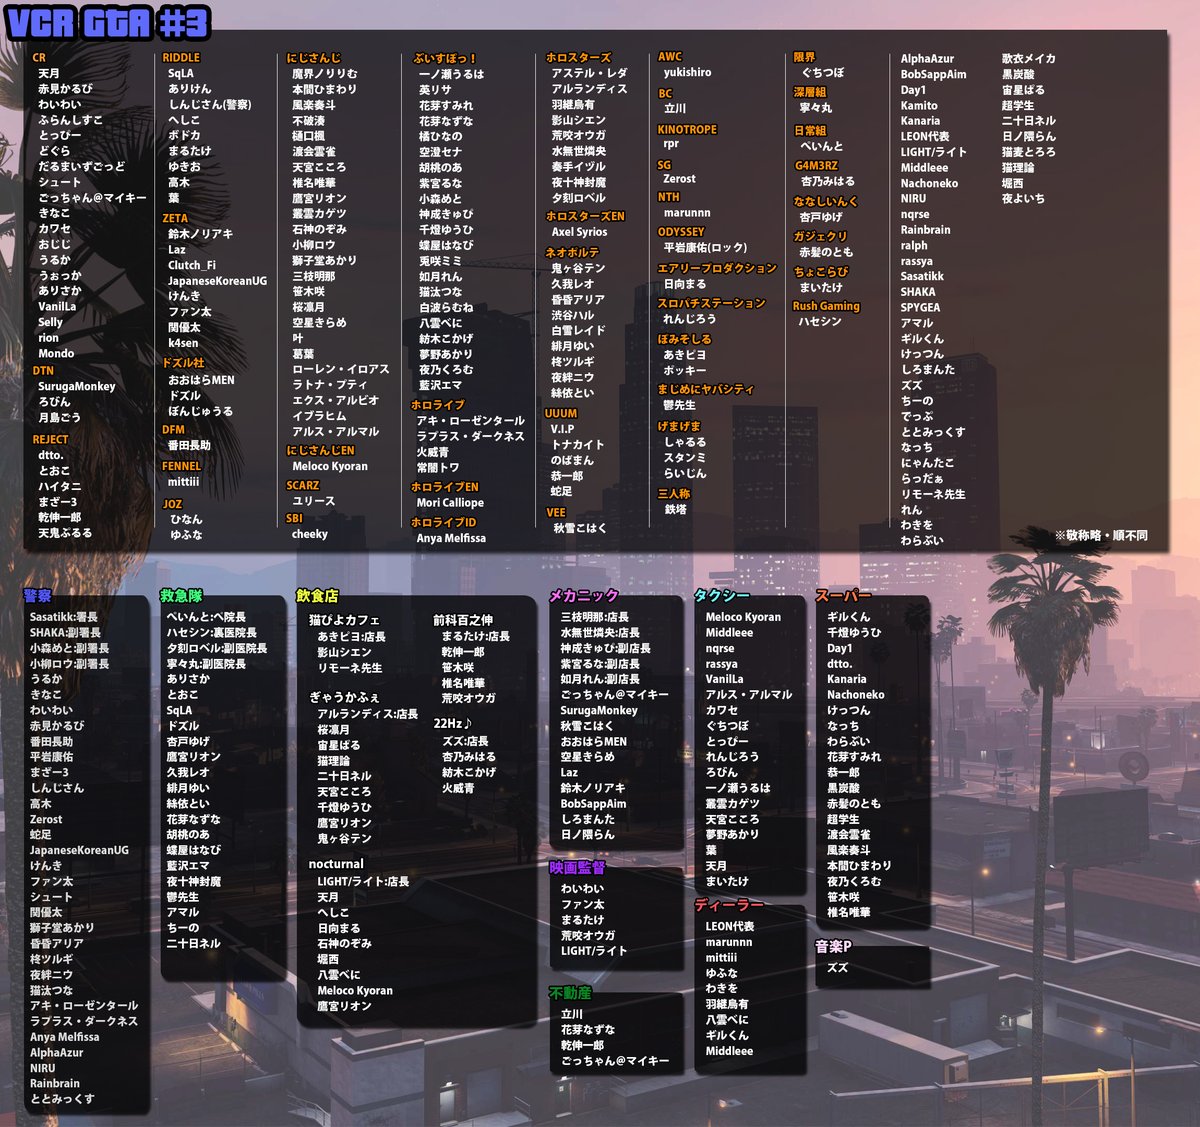Click ハセシン:裏医院長 entry
This screenshot has width=1200, height=1127.
tap(212, 633)
